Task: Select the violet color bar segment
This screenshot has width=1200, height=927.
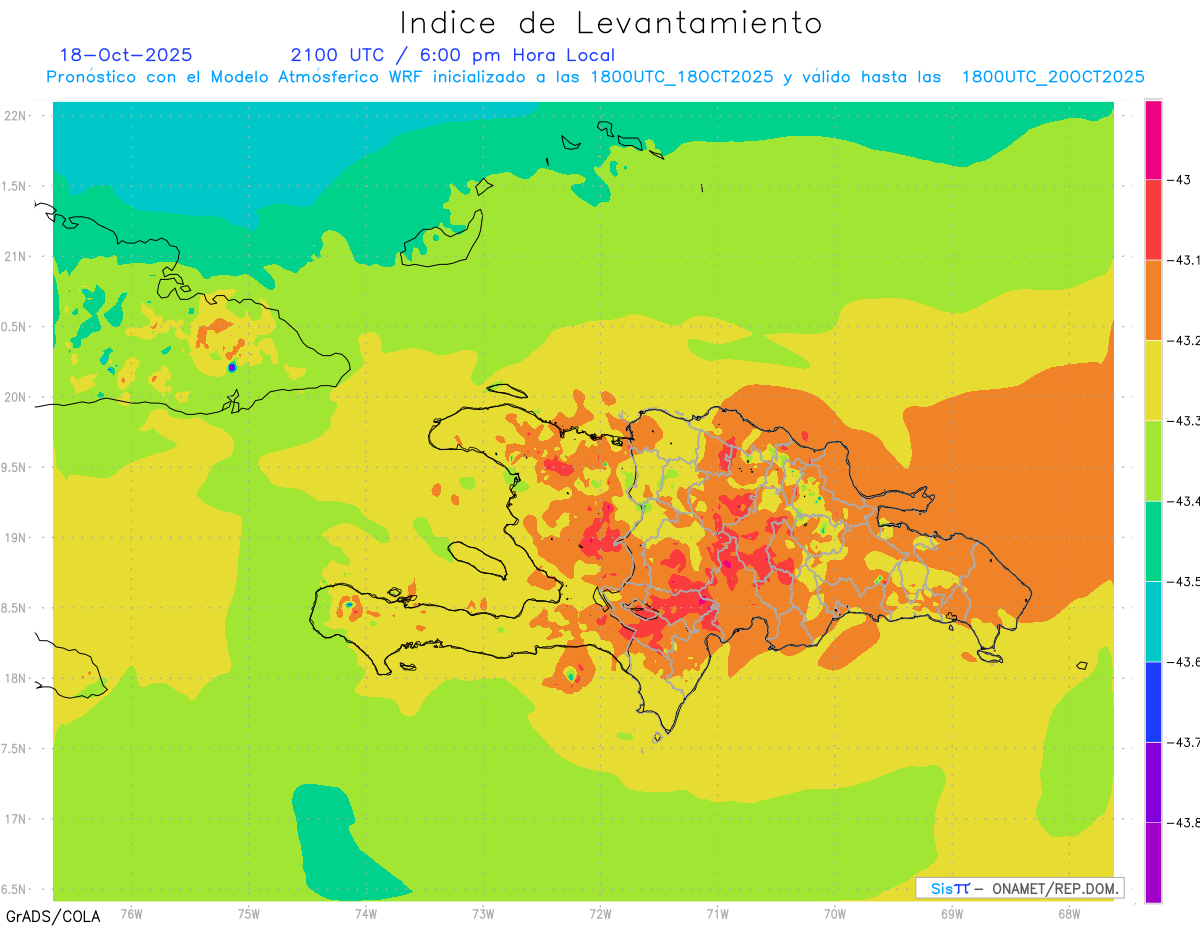Action: pyautogui.click(x=1153, y=782)
